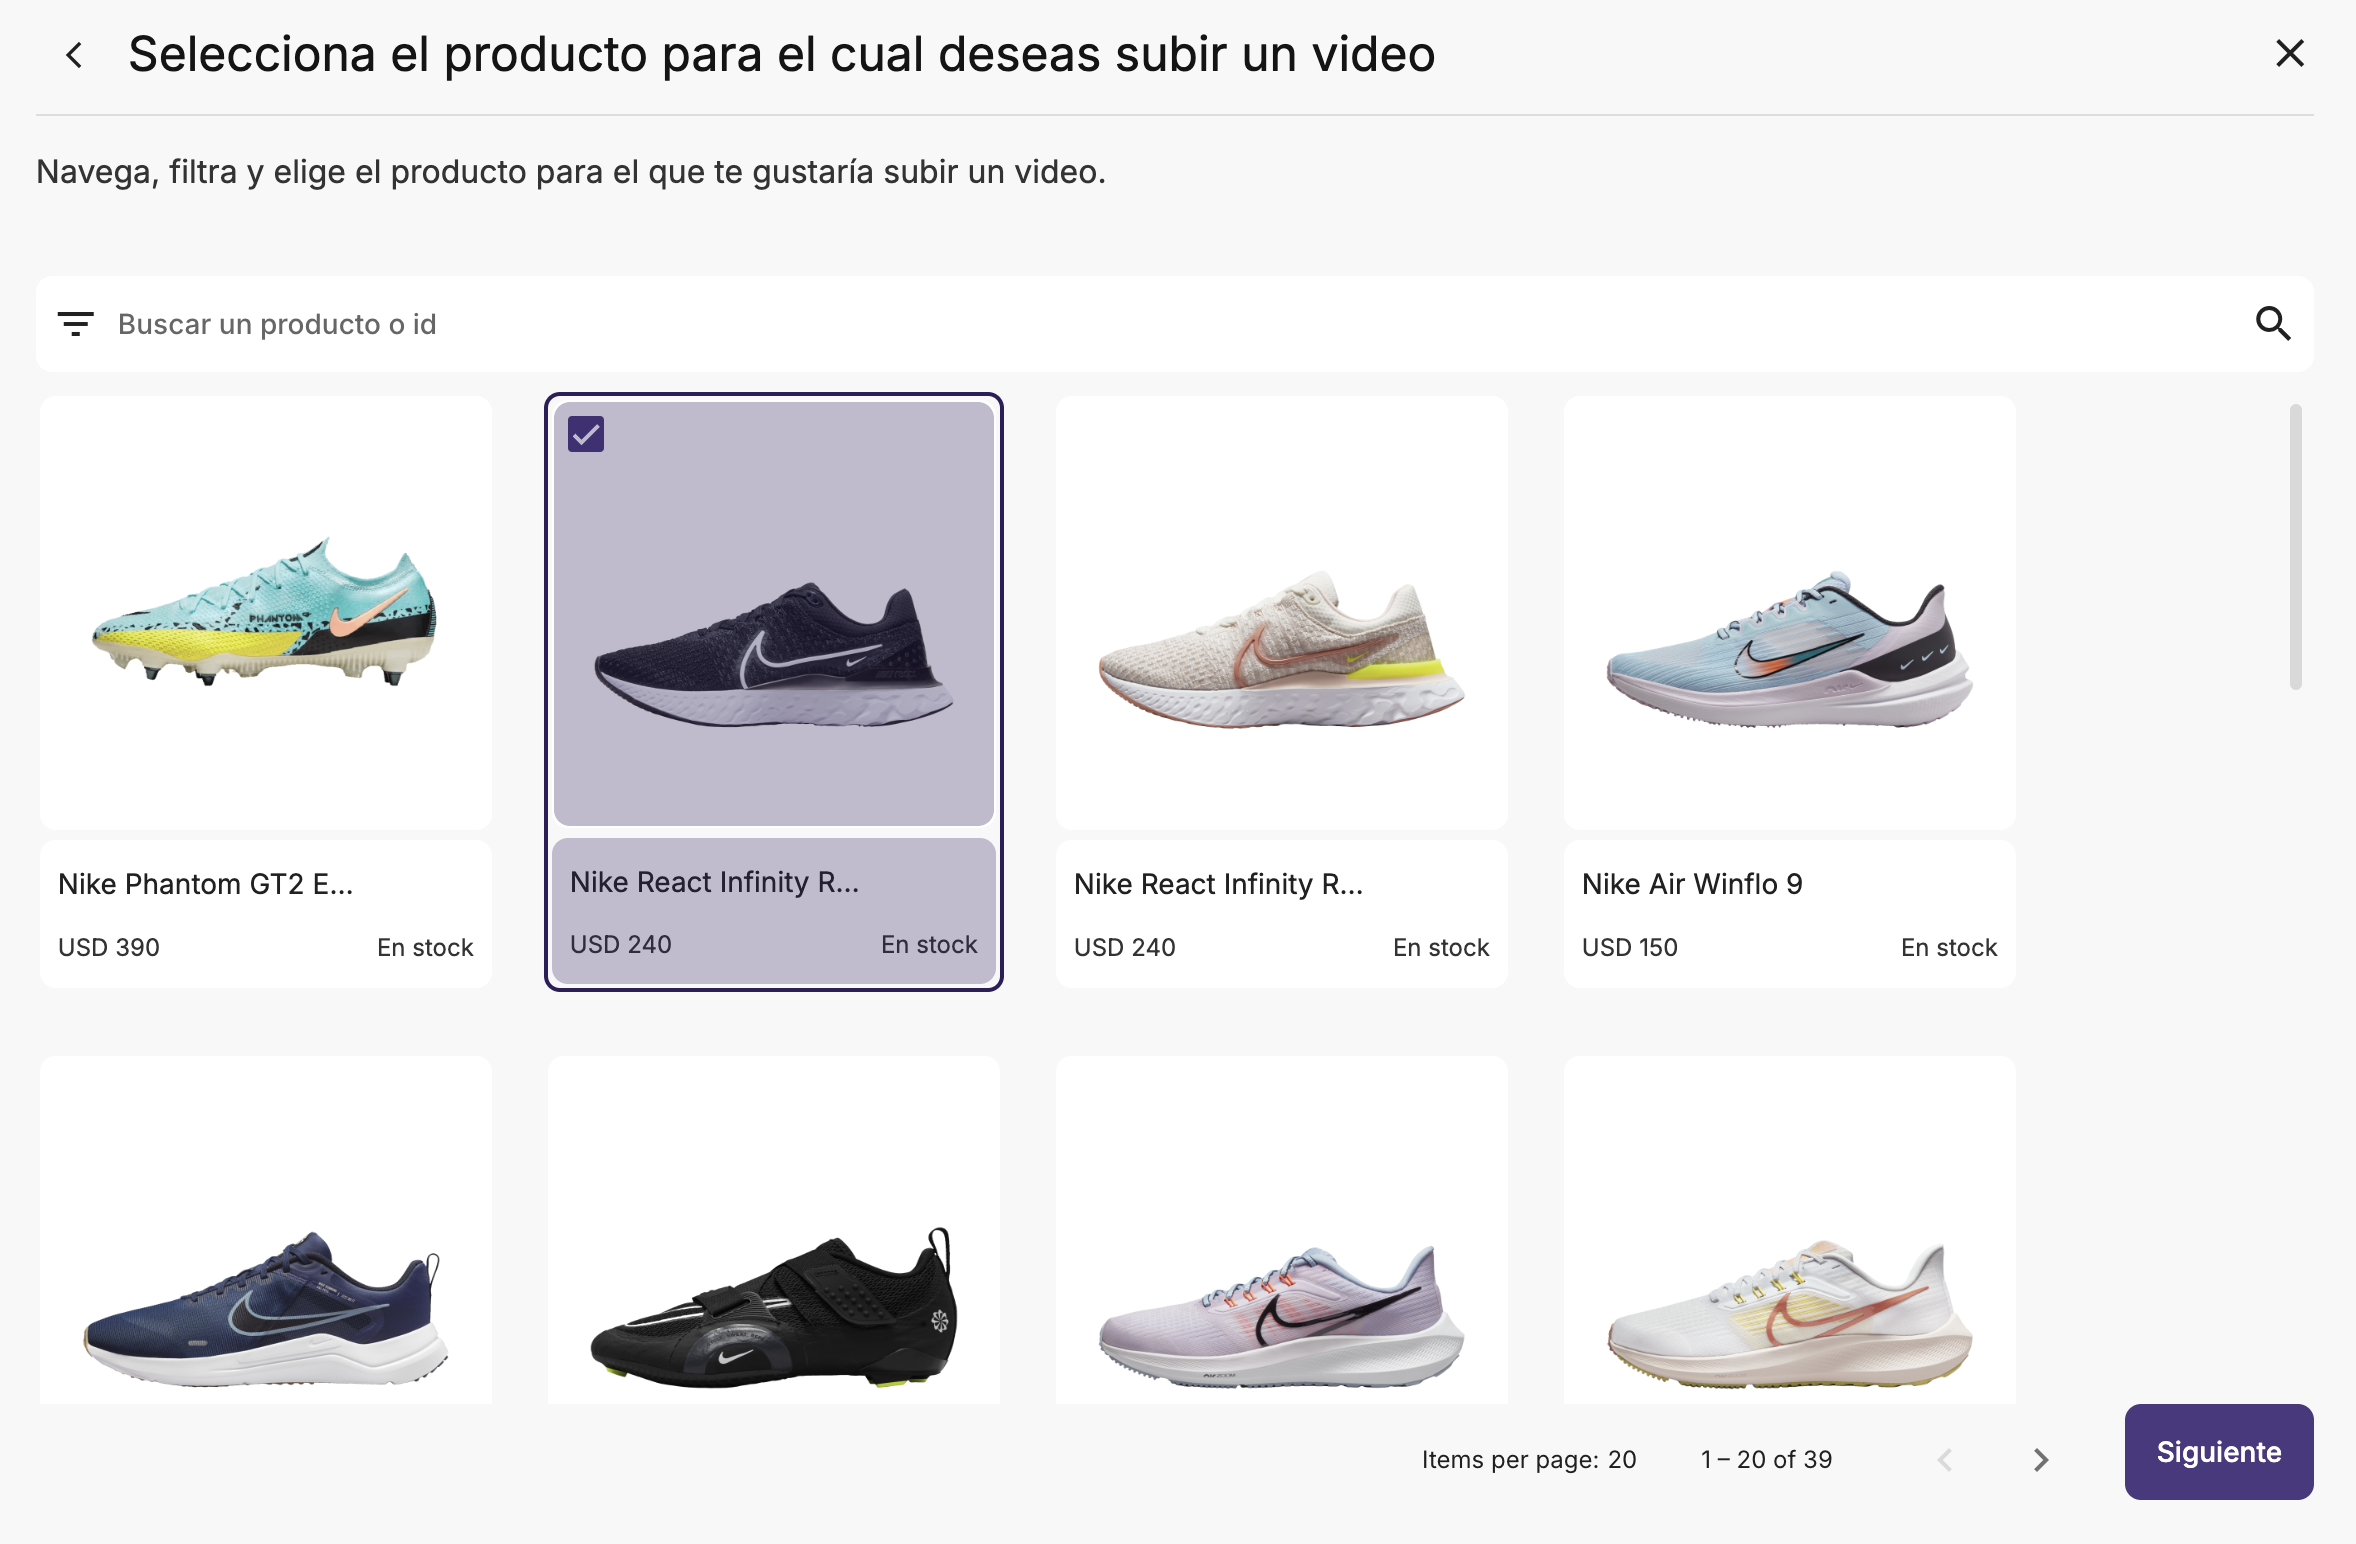Image resolution: width=2356 pixels, height=1544 pixels.
Task: Click the 'Navega, filtra y elige' description text
Action: [571, 172]
